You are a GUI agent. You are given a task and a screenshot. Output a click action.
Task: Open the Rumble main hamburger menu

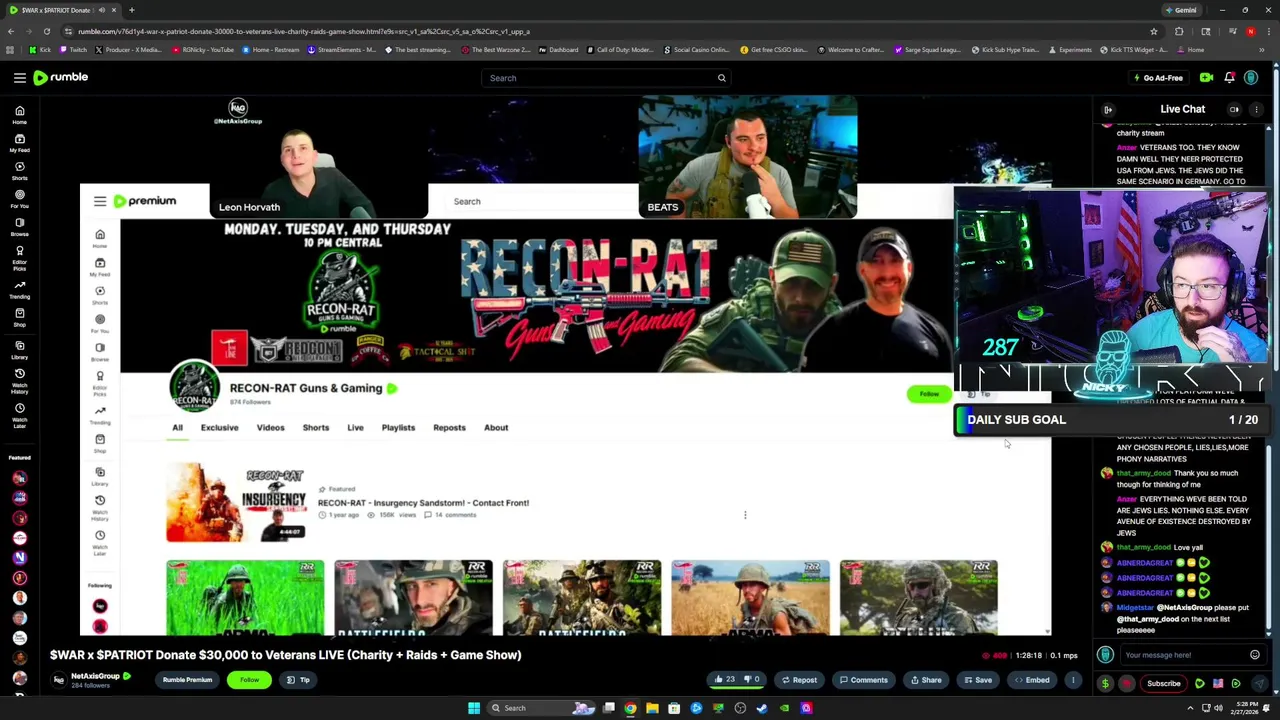pyautogui.click(x=19, y=77)
